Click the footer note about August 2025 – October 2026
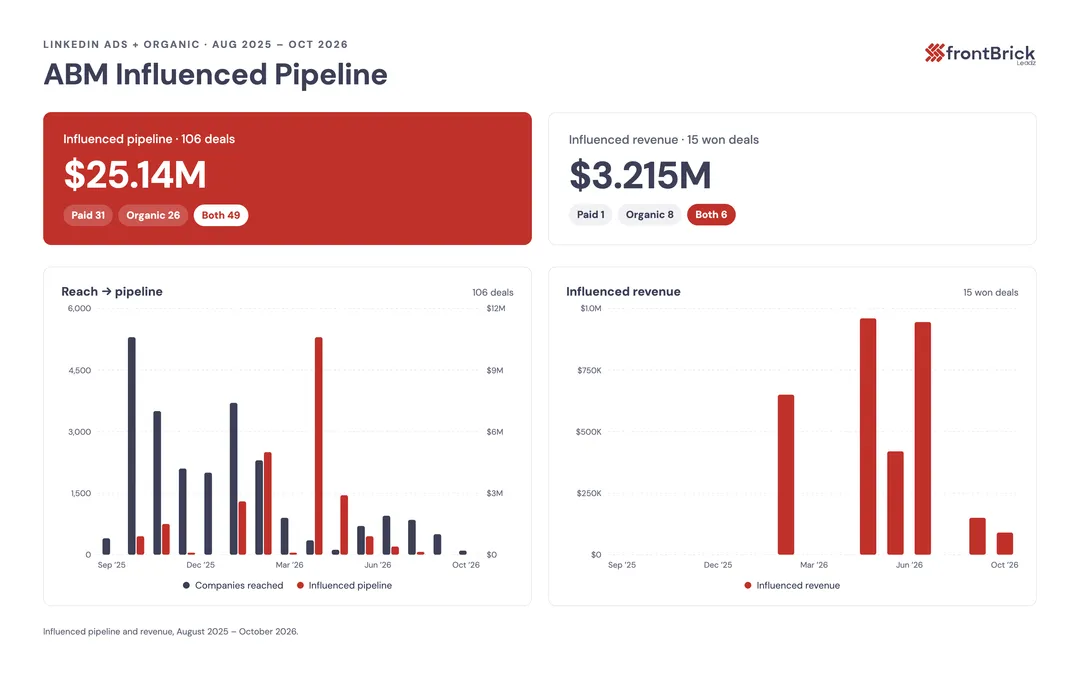The image size is (1080, 675). pos(171,632)
